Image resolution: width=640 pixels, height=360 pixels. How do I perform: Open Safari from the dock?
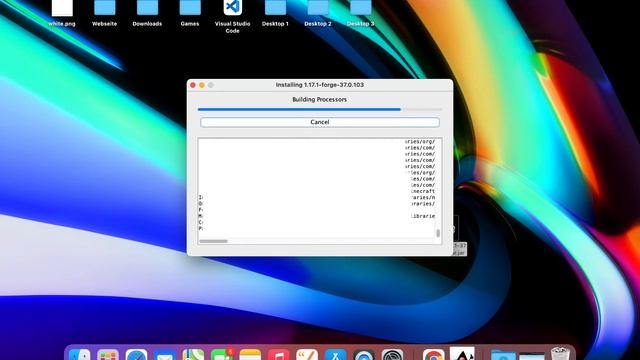(x=136, y=355)
